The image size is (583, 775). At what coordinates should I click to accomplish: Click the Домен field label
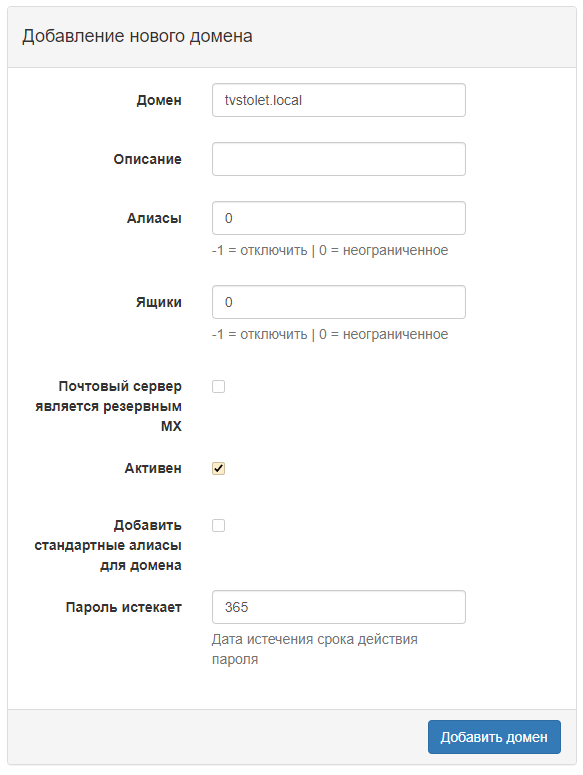tap(159, 100)
